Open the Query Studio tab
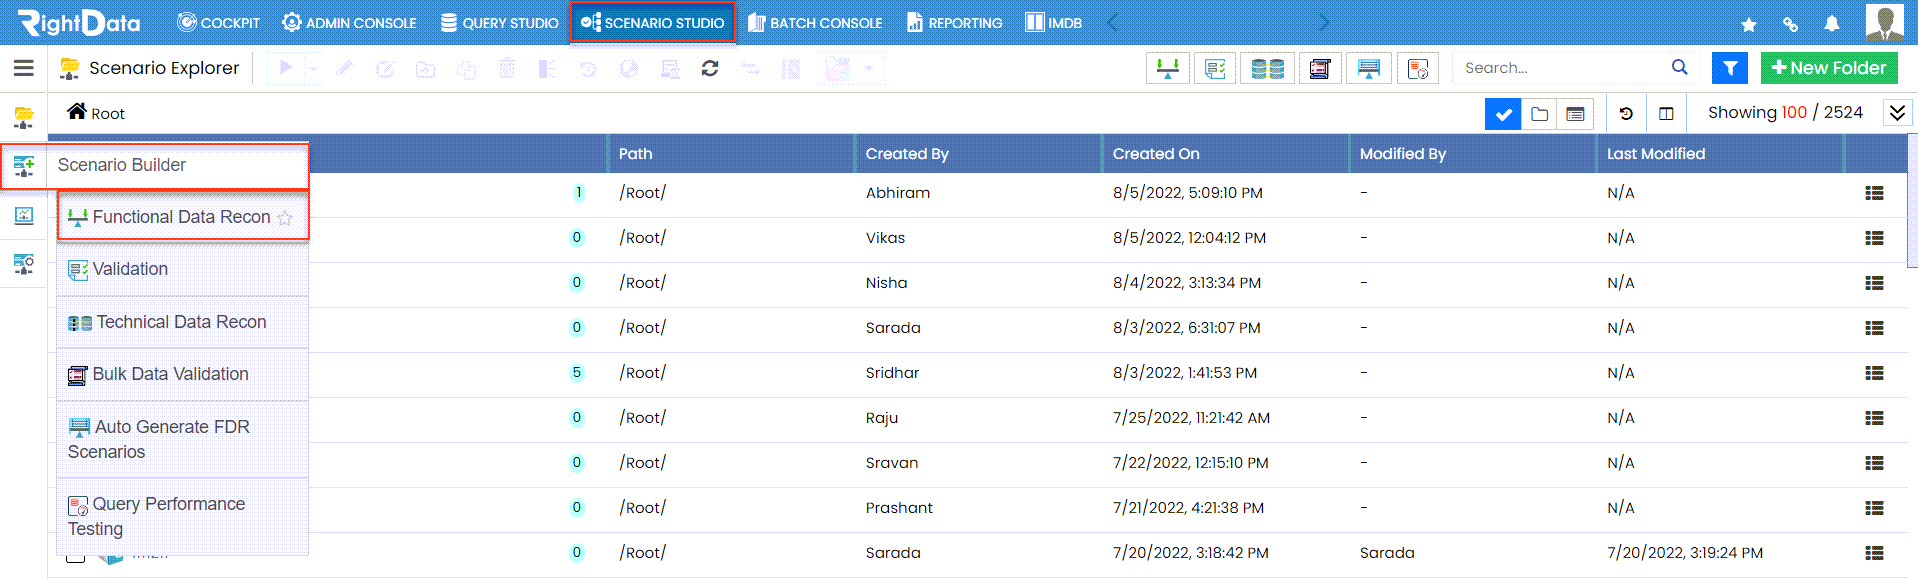The image size is (1918, 579). (x=500, y=22)
